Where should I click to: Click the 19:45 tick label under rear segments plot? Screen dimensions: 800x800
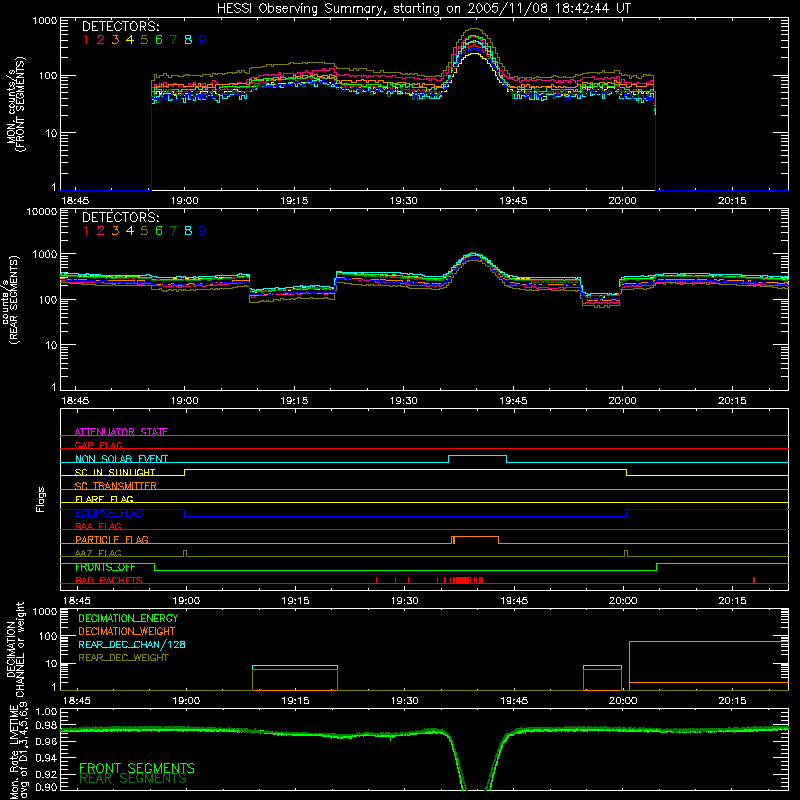(513, 401)
